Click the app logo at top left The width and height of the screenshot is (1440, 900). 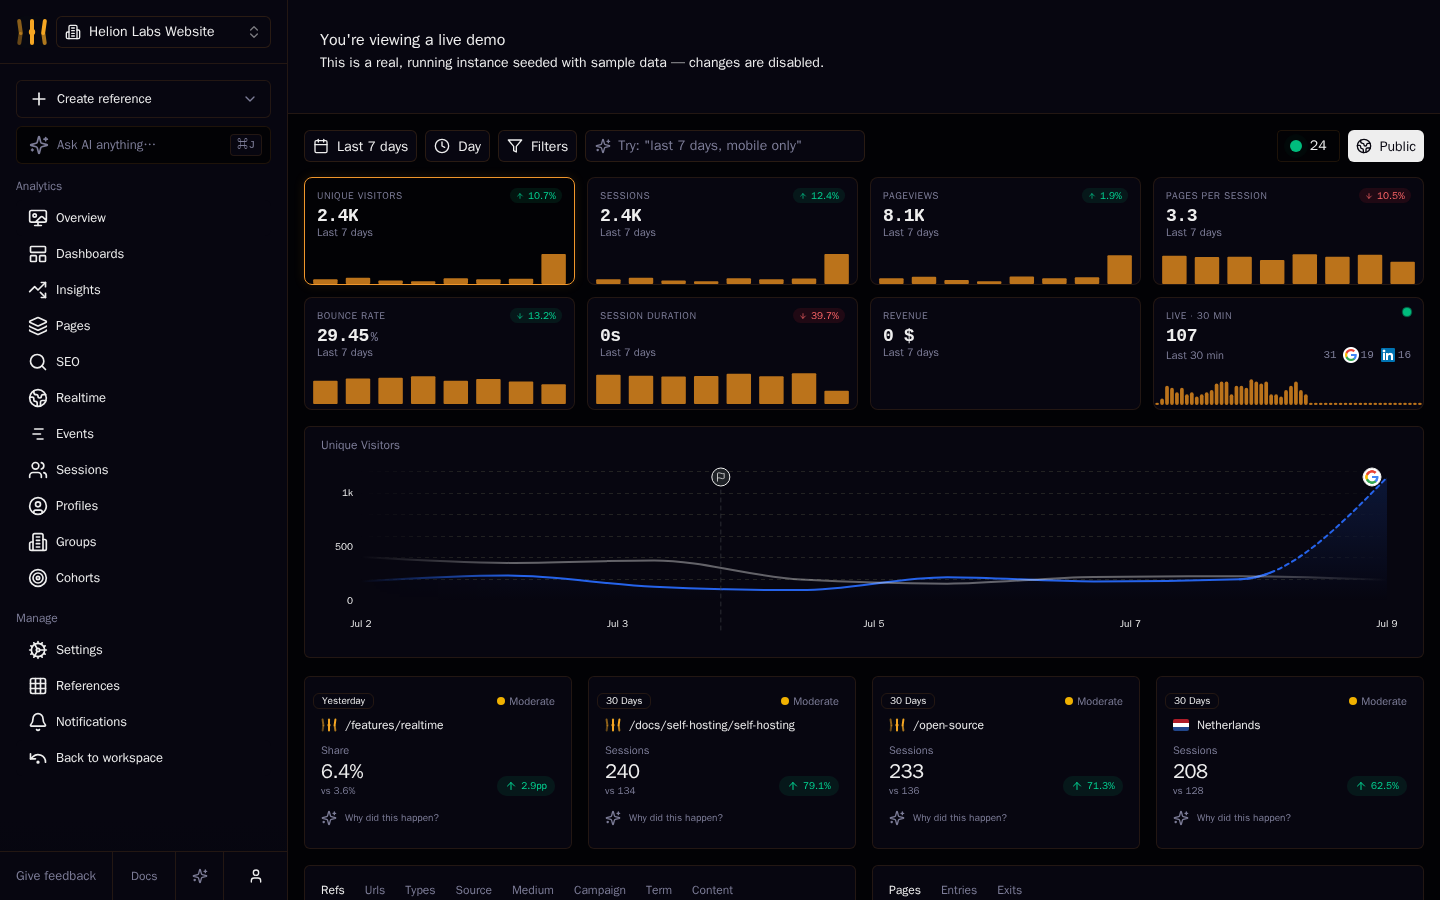pos(32,32)
